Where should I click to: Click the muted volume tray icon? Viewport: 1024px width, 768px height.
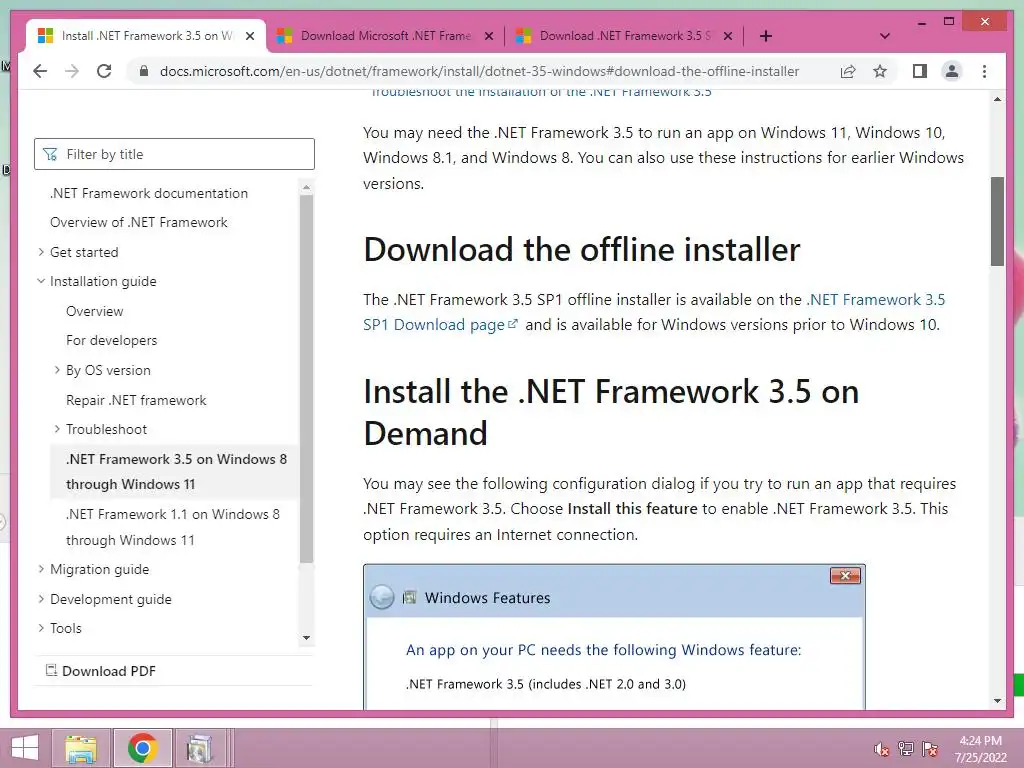(882, 749)
